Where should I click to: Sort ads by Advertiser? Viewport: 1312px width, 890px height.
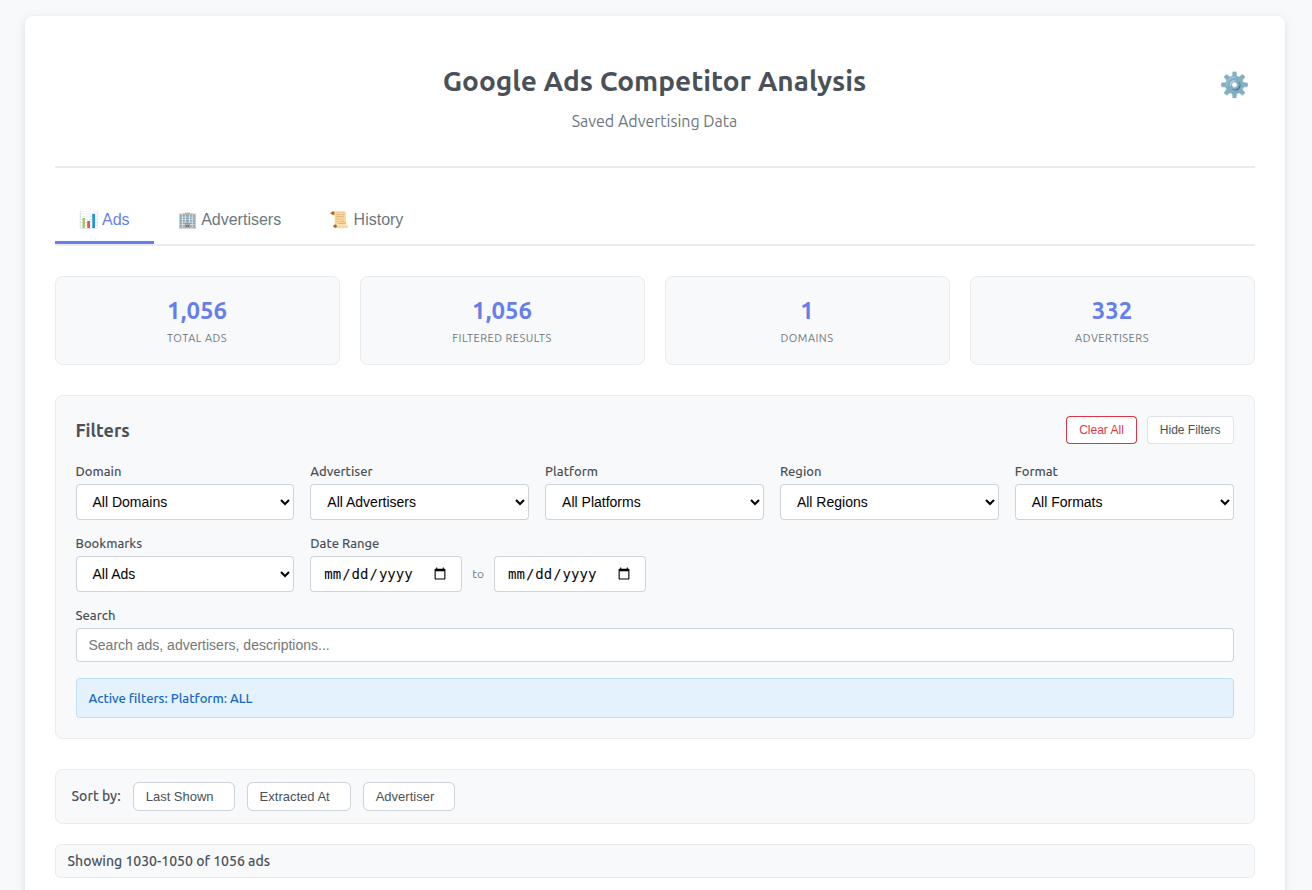408,796
